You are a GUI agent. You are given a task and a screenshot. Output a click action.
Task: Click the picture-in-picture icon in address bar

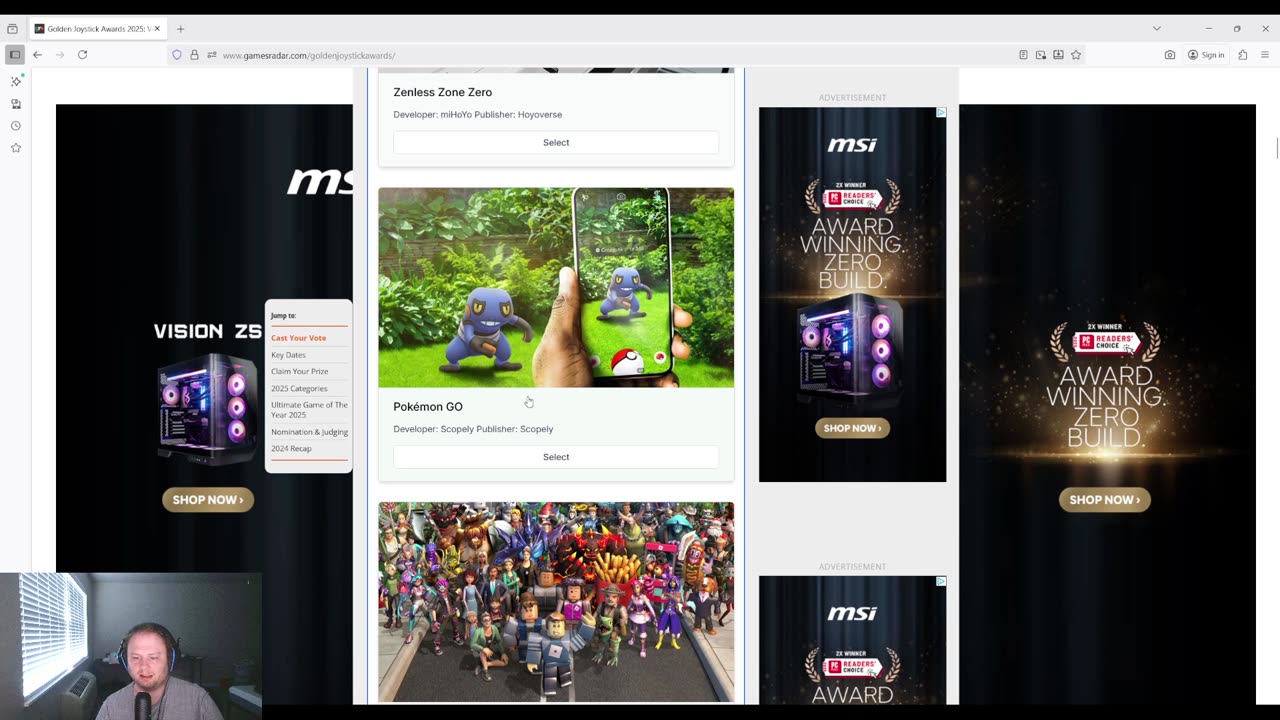pyautogui.click(x=1041, y=55)
